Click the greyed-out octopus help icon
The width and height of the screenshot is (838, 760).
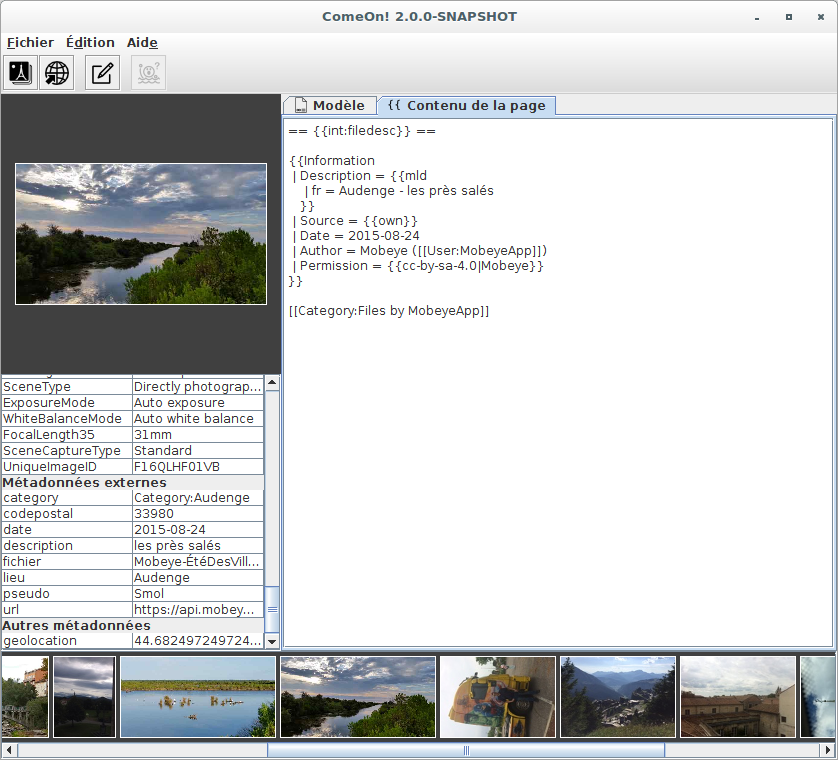tap(149, 73)
